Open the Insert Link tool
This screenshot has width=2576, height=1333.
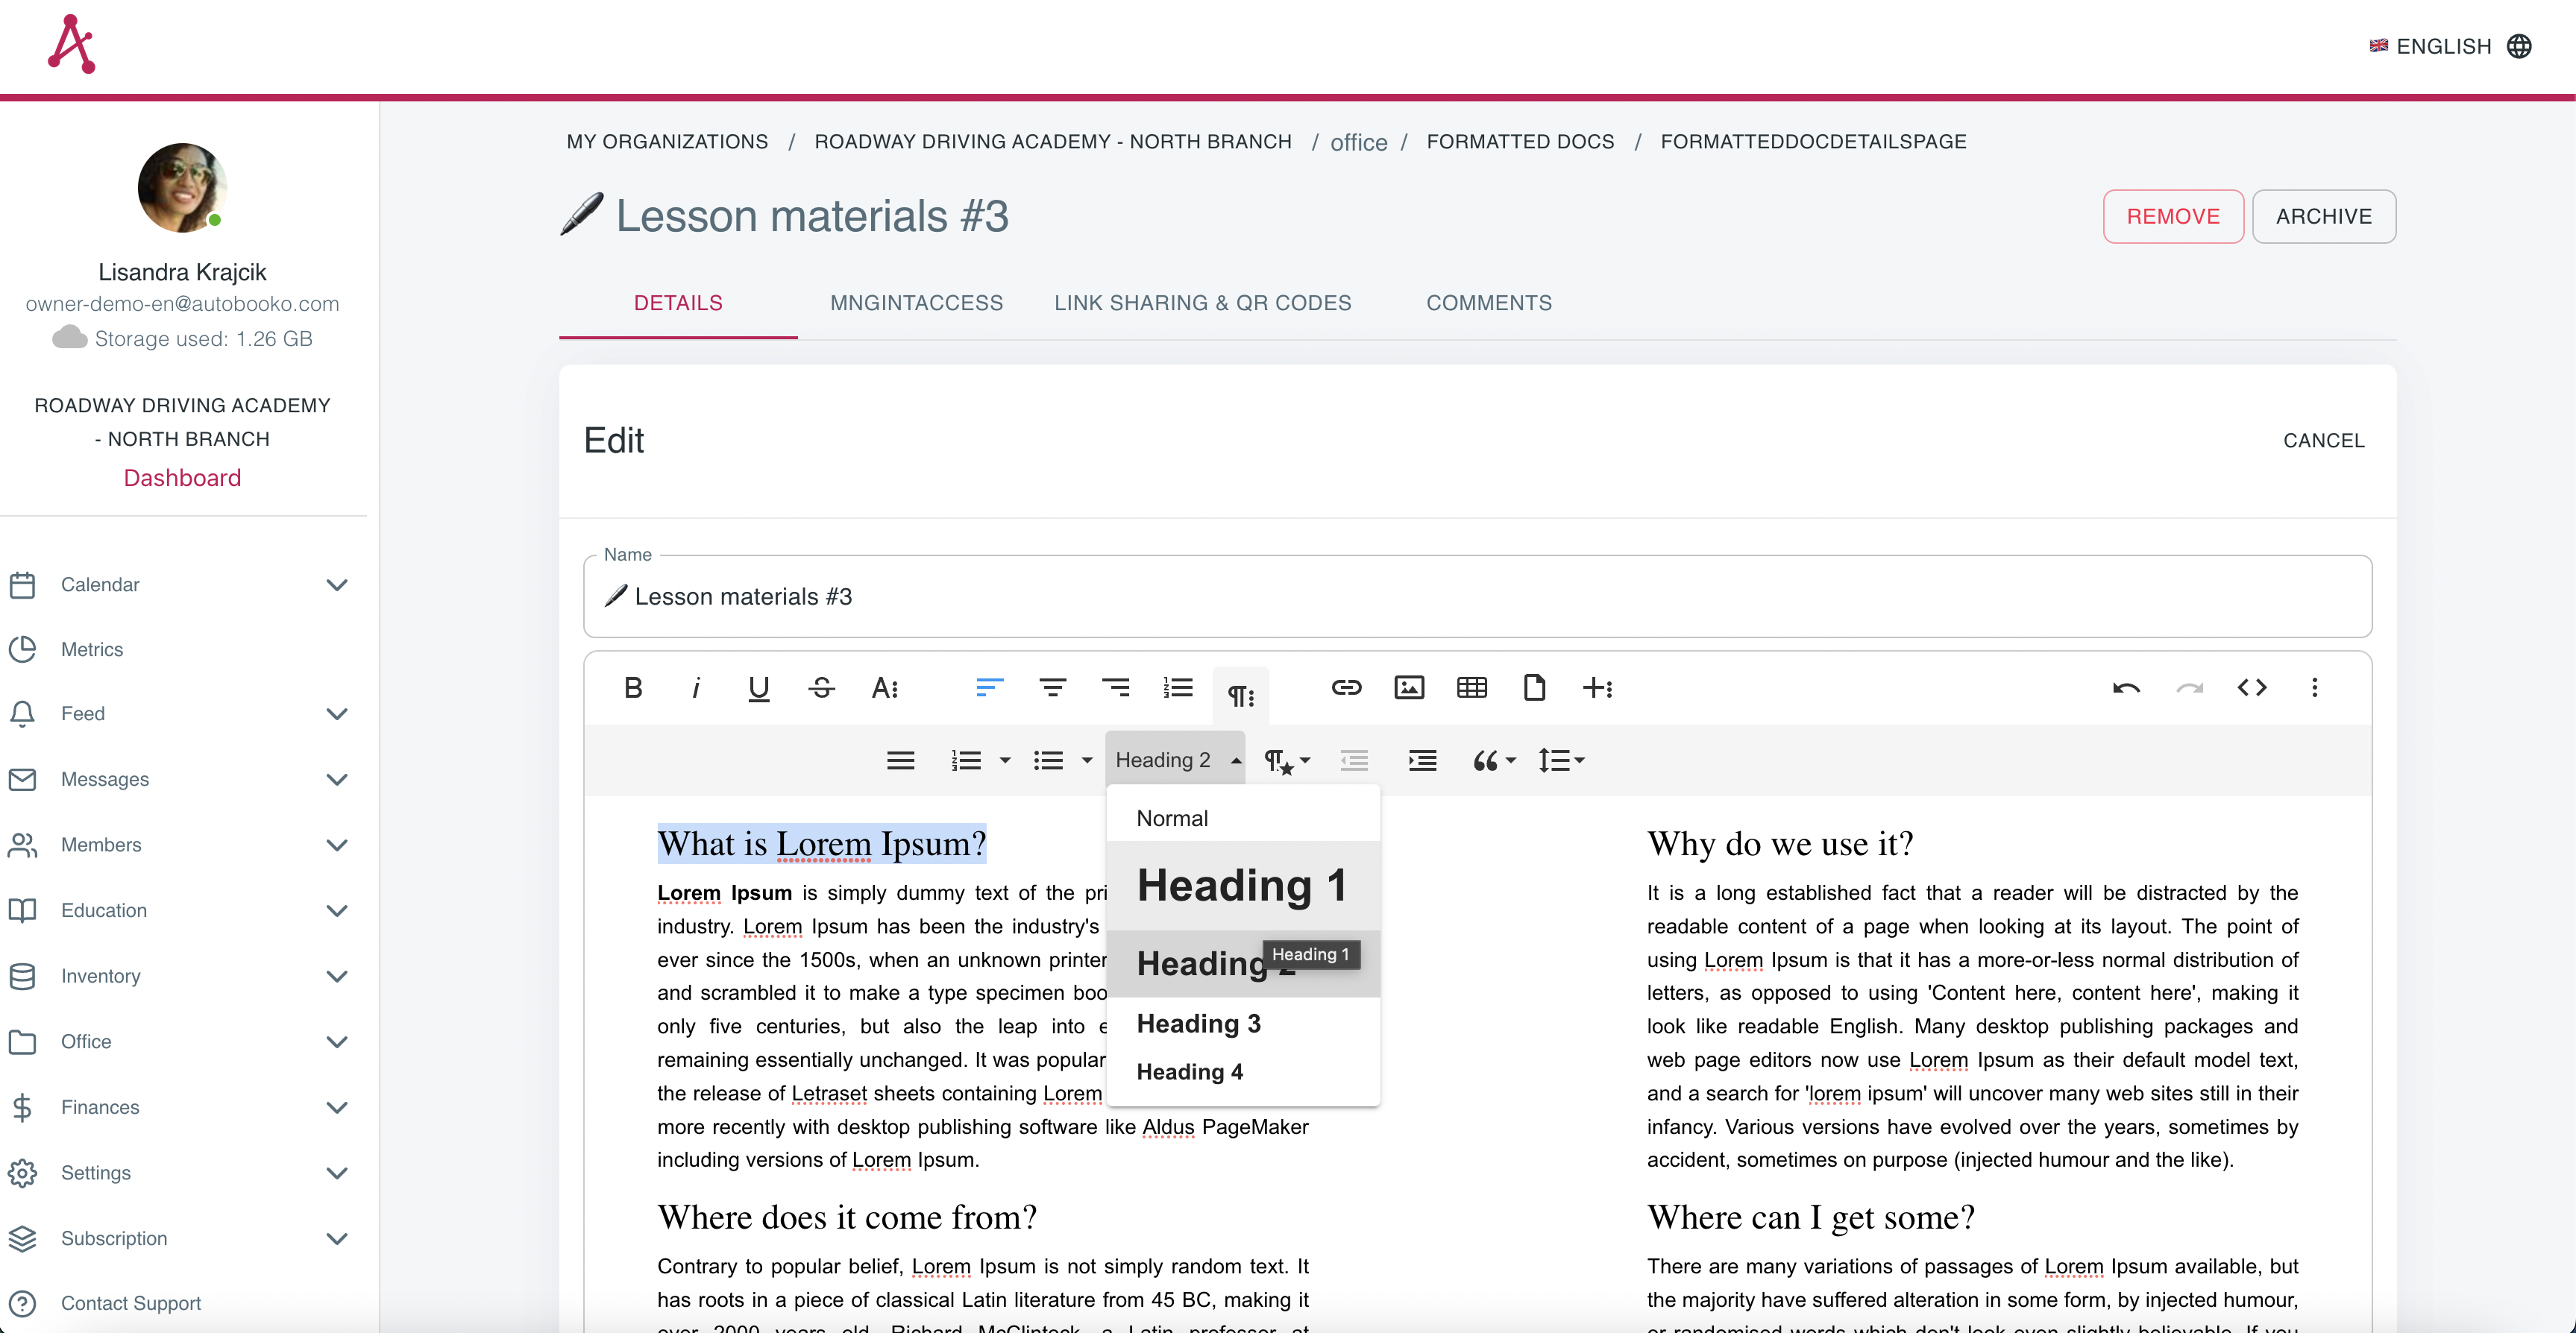pyautogui.click(x=1347, y=687)
